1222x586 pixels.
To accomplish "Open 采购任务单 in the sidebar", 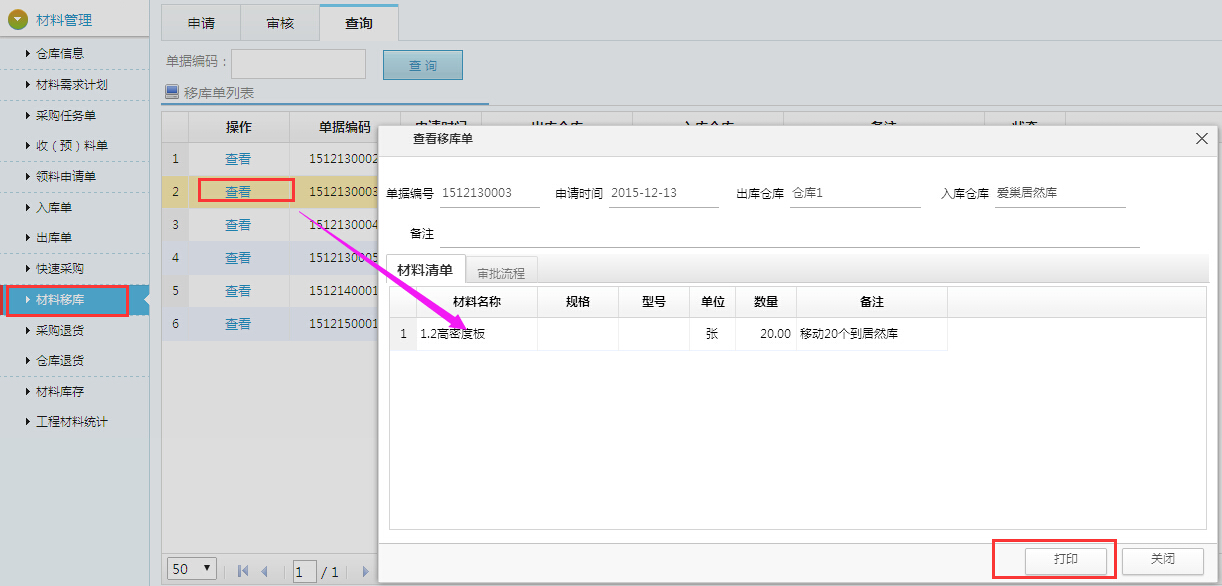I will pos(66,116).
